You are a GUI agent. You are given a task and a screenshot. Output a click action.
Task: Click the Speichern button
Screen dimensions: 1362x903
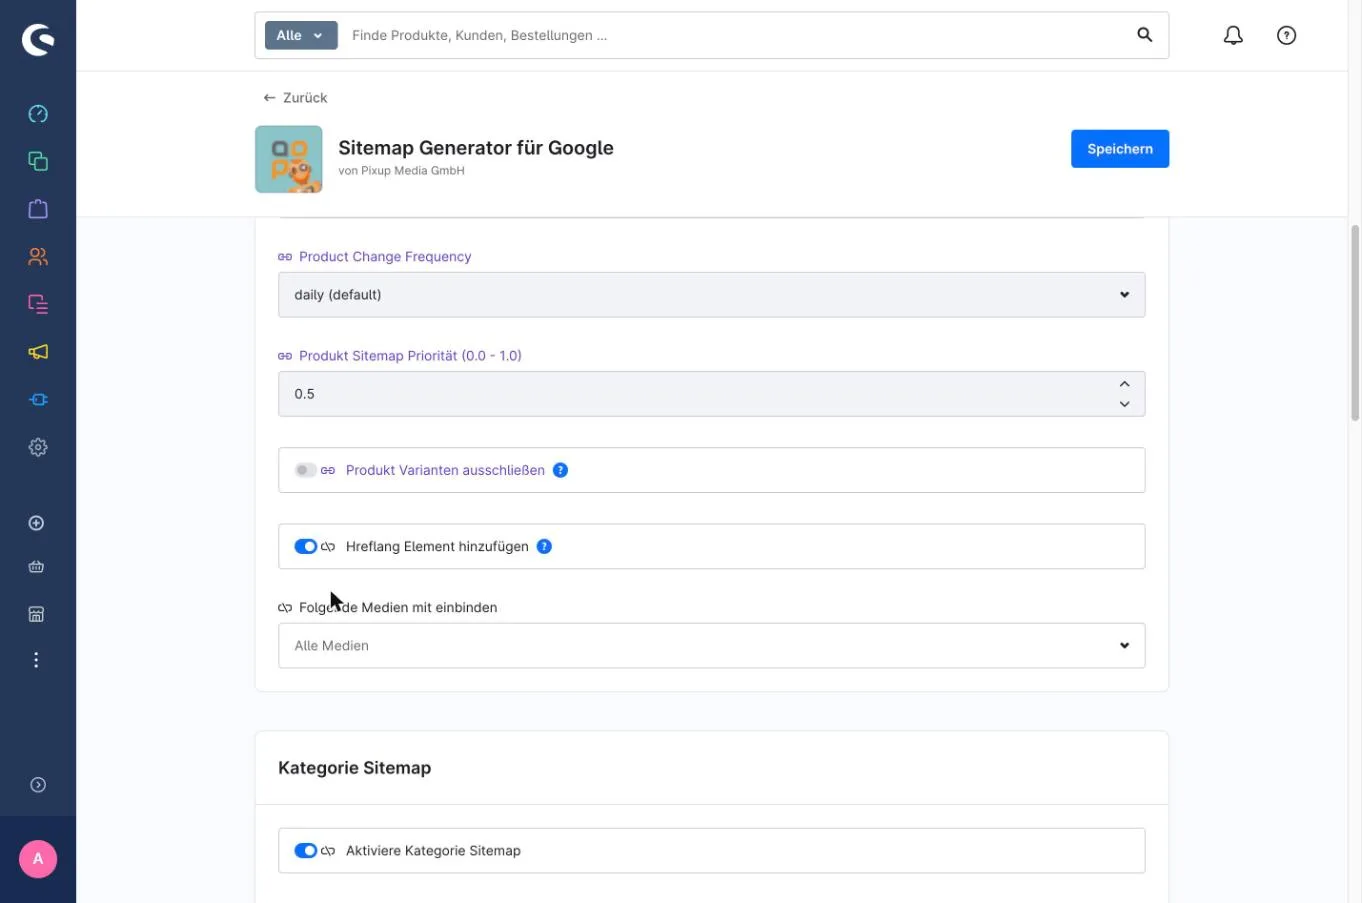(x=1120, y=149)
